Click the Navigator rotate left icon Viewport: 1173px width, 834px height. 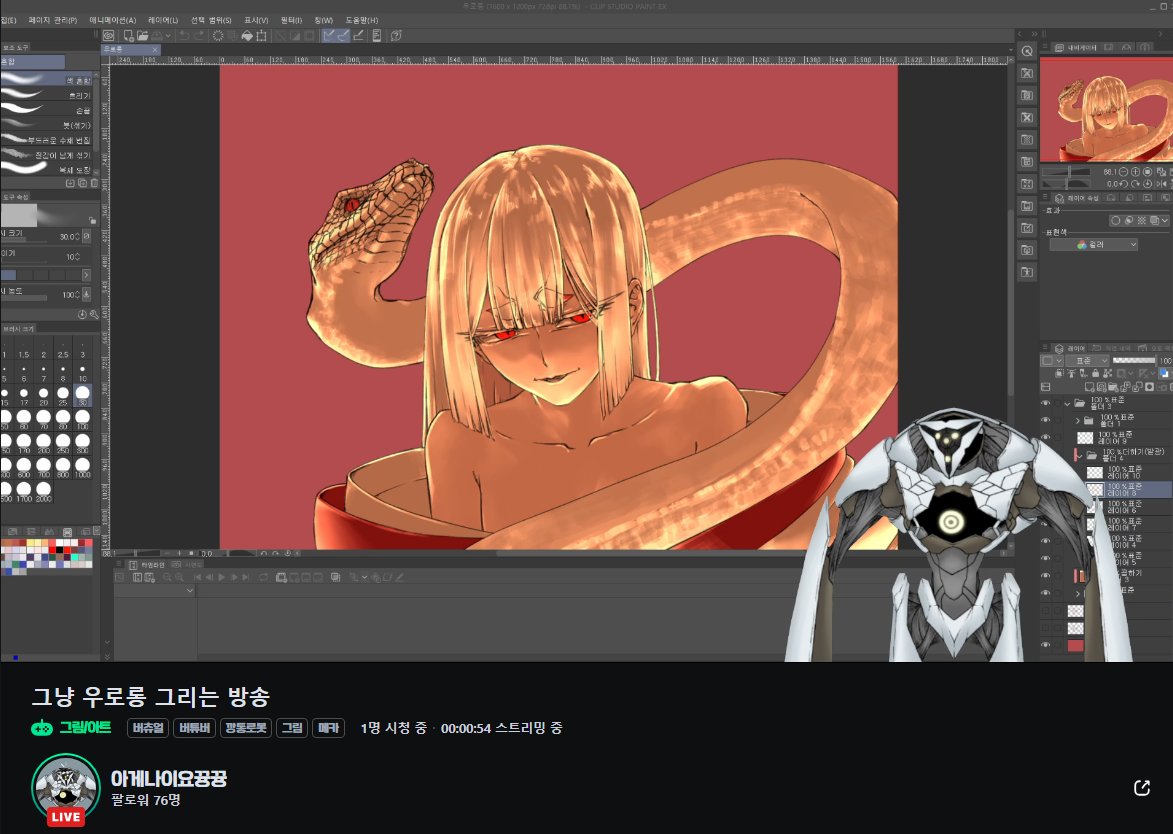tap(1123, 183)
